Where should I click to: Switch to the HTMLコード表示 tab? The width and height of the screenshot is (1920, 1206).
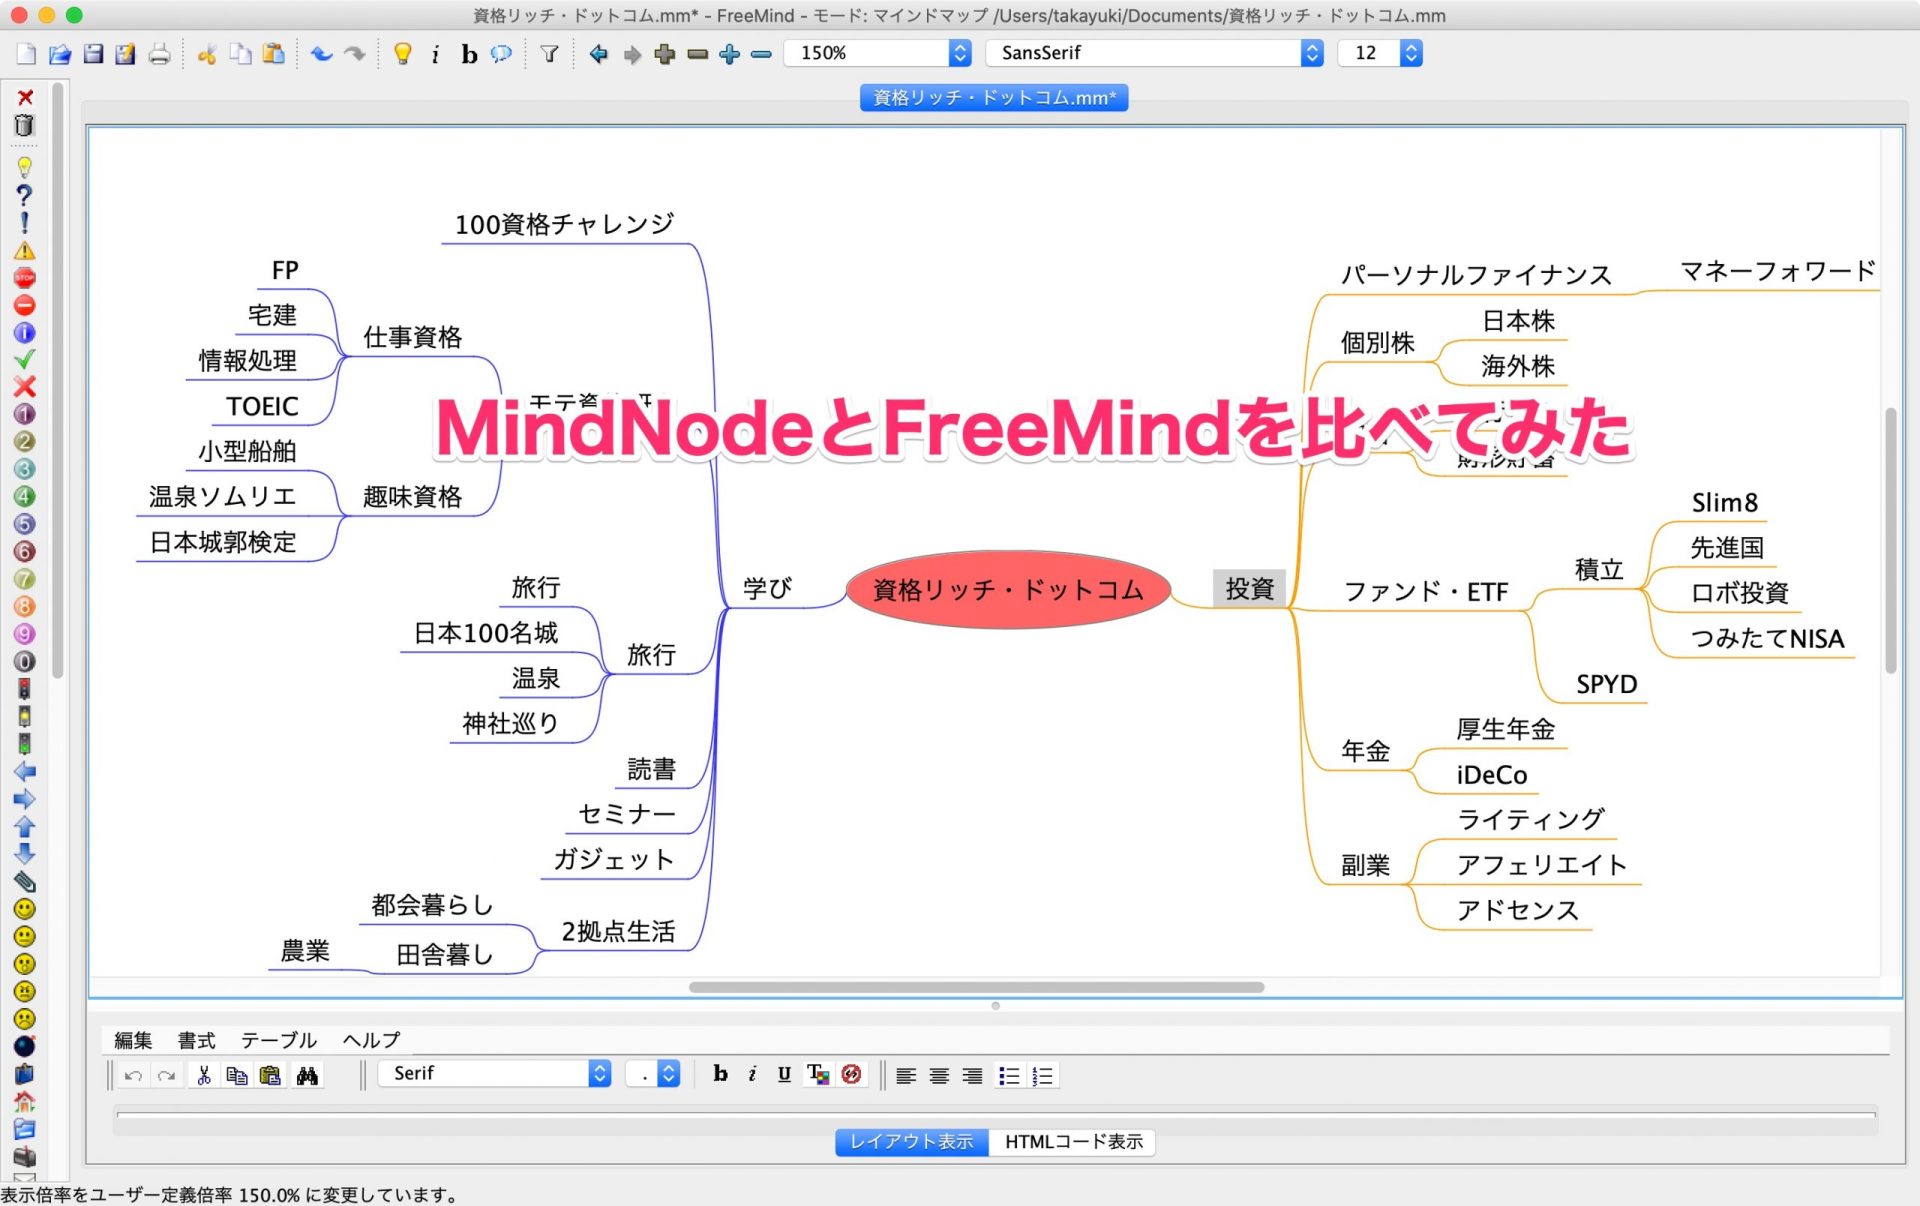[1073, 1142]
